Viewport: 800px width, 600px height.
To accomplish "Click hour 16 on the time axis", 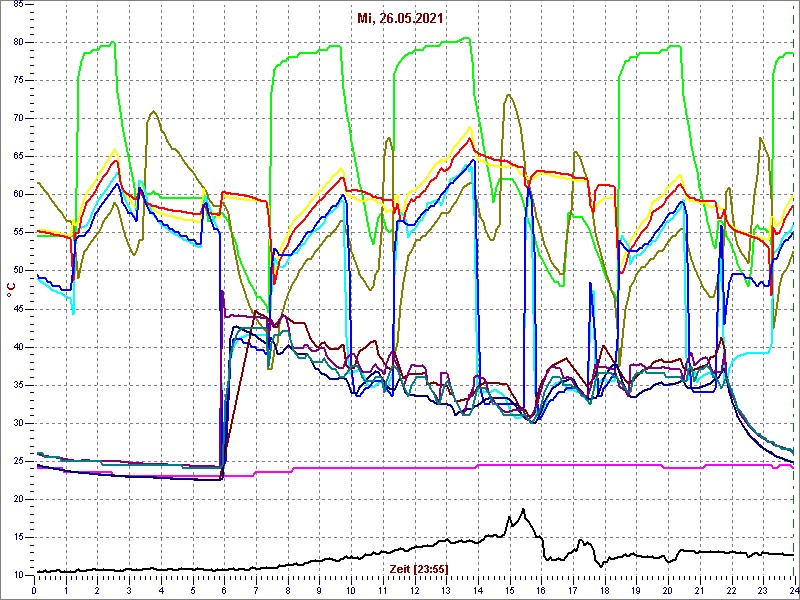I will (x=540, y=590).
